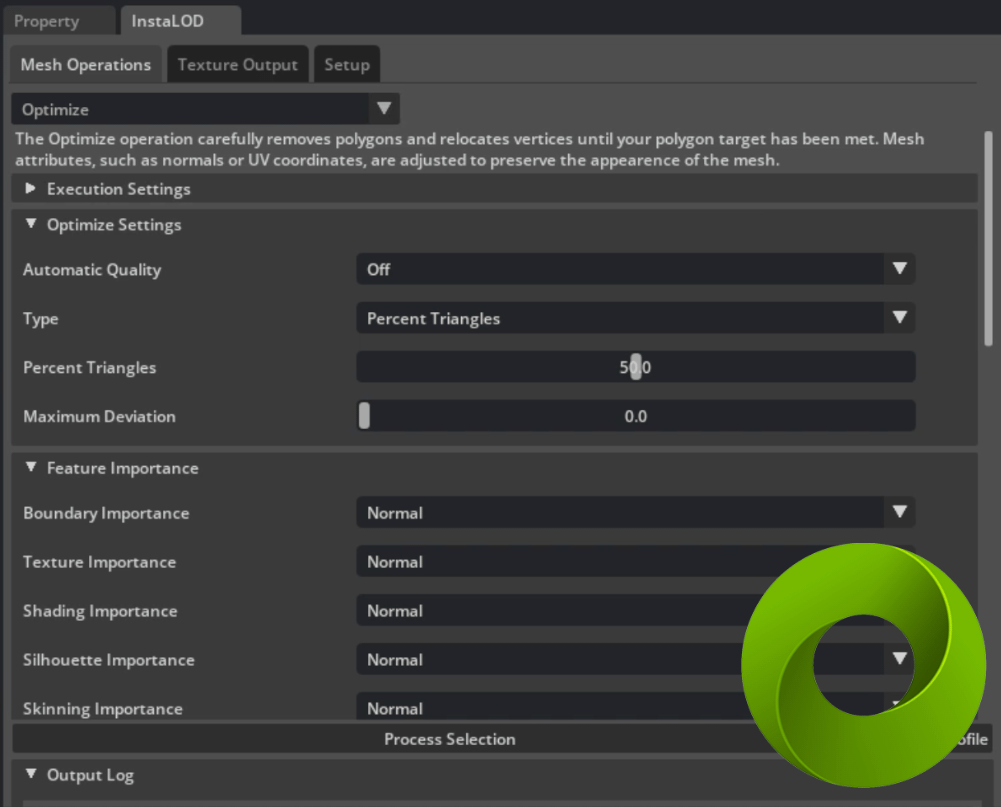Viewport: 1001px width, 807px height.
Task: Open the Type dropdown arrow
Action: point(899,318)
